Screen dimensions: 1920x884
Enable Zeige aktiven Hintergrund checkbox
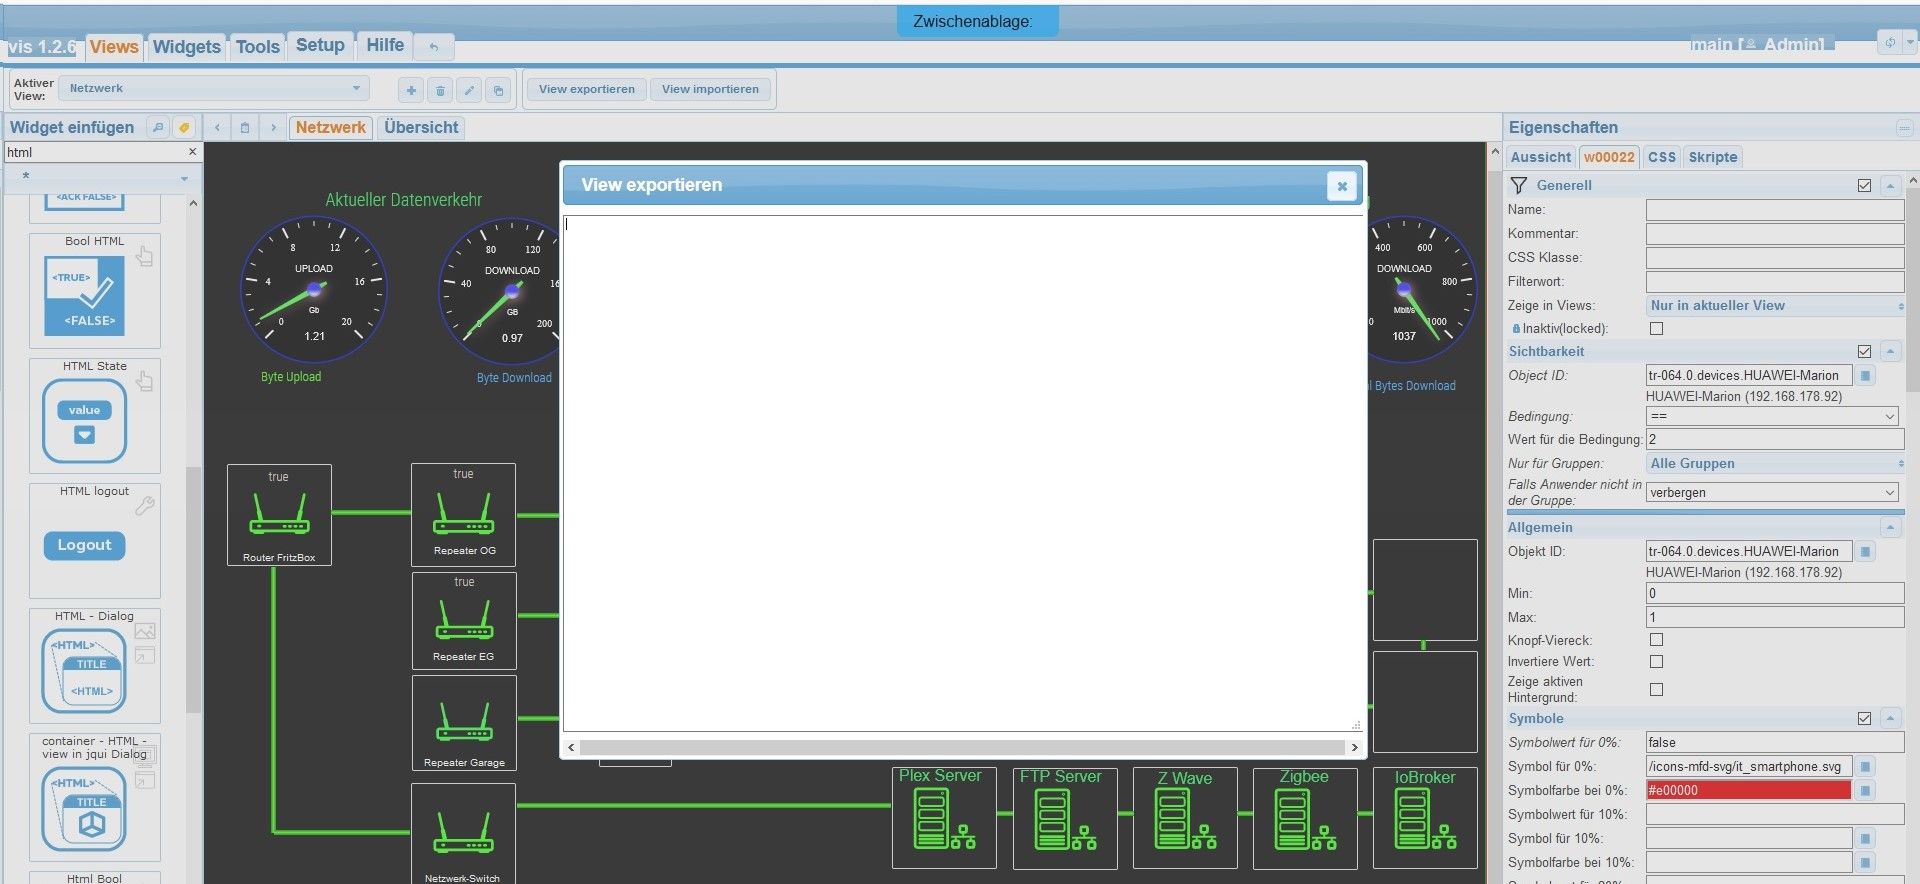click(1656, 690)
